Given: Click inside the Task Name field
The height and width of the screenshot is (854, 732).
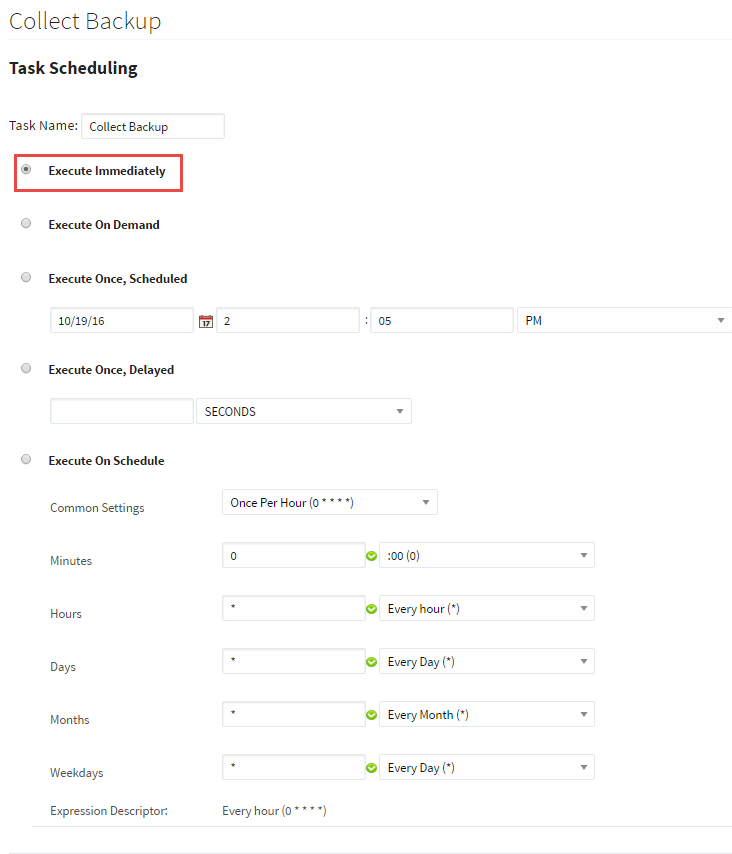Looking at the screenshot, I should coord(152,126).
